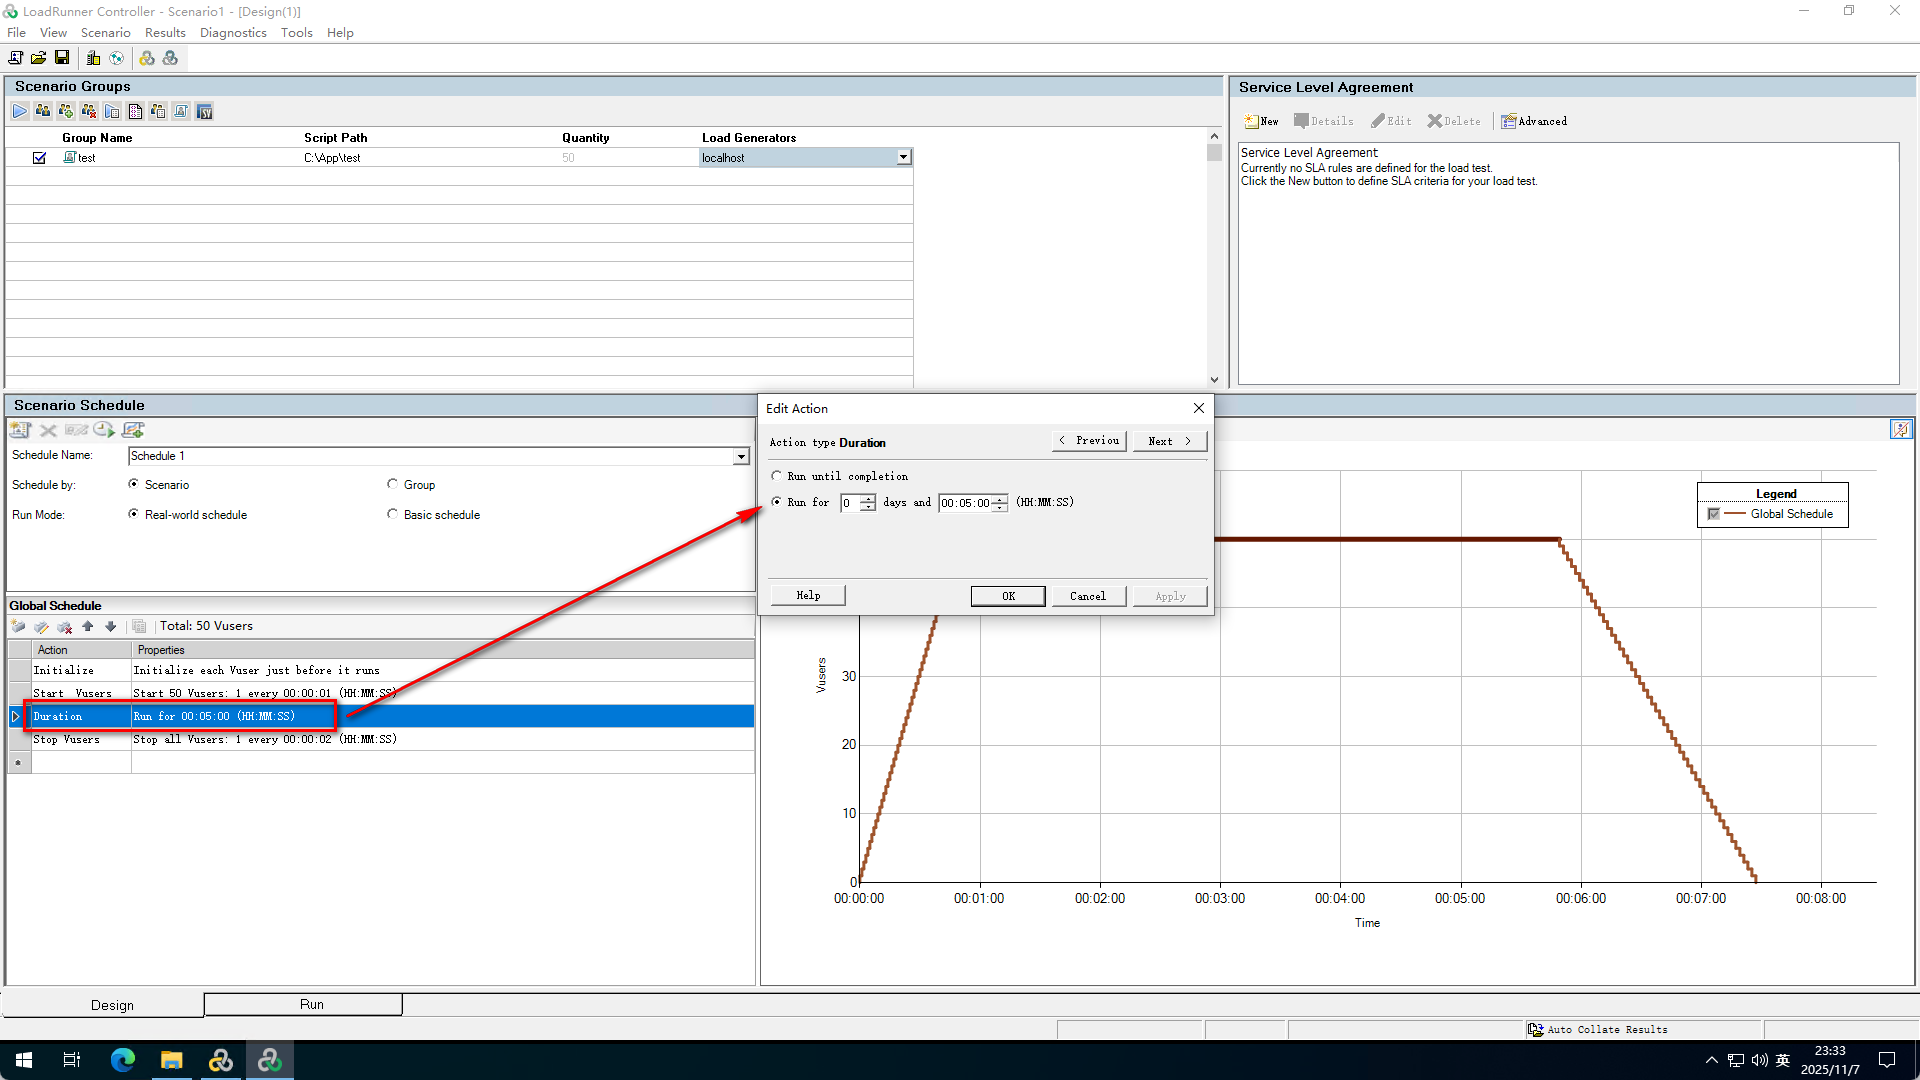Open the Diagnostics menu
Viewport: 1920px width, 1080px height.
[x=233, y=33]
